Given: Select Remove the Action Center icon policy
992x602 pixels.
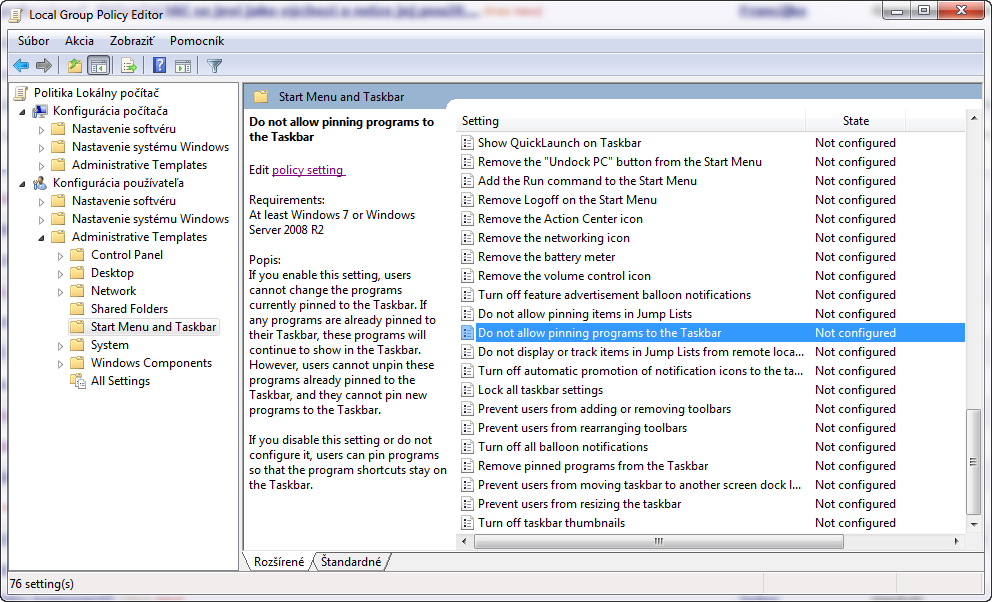Looking at the screenshot, I should coord(560,219).
